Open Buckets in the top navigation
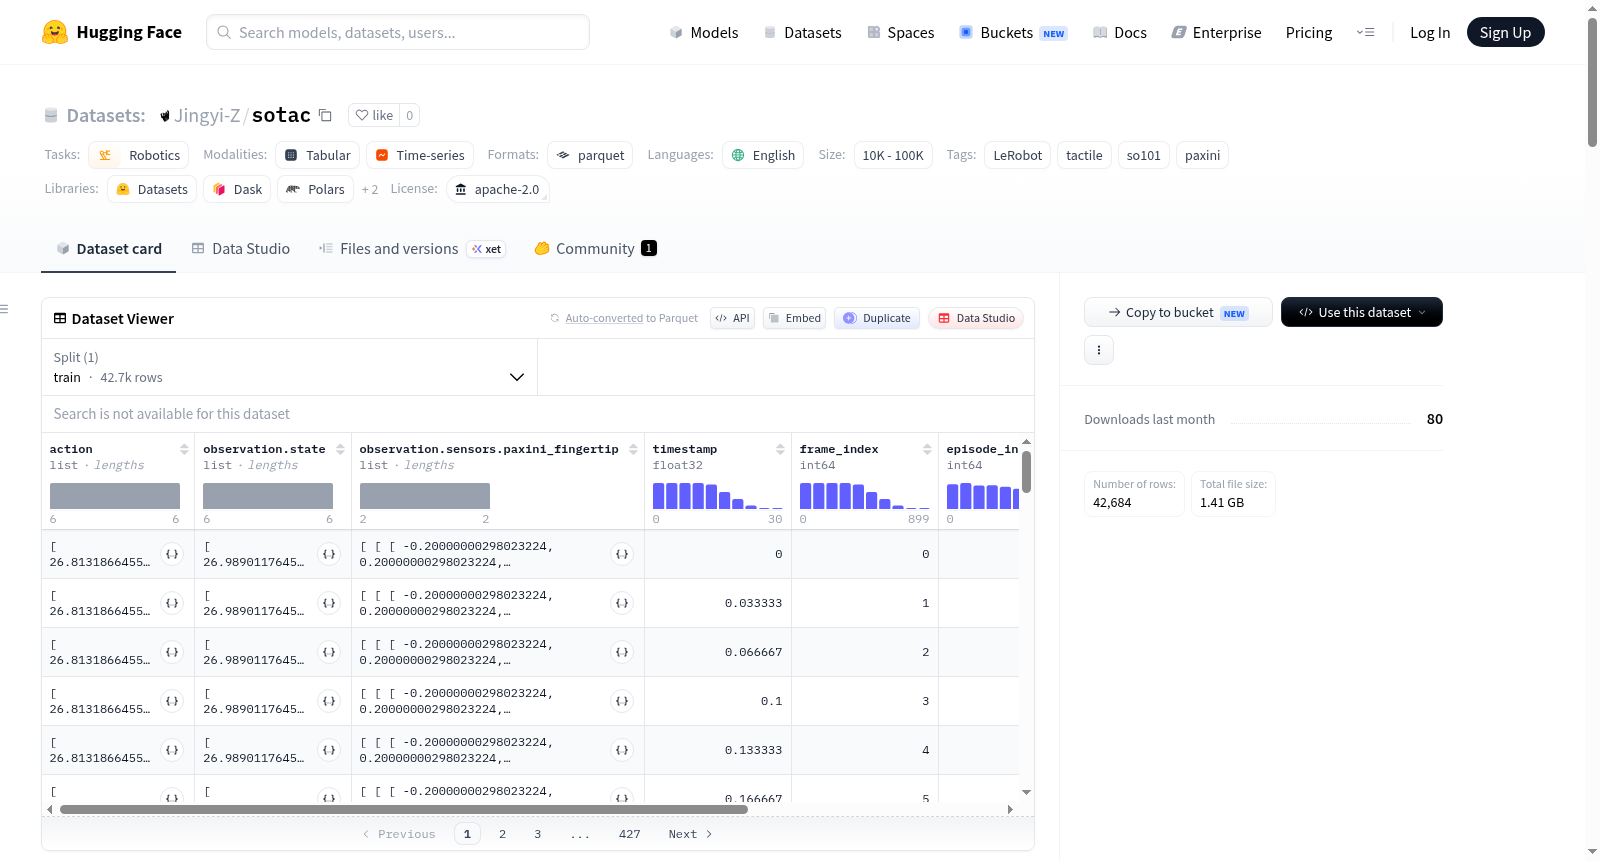Image resolution: width=1600 pixels, height=861 pixels. [1013, 32]
